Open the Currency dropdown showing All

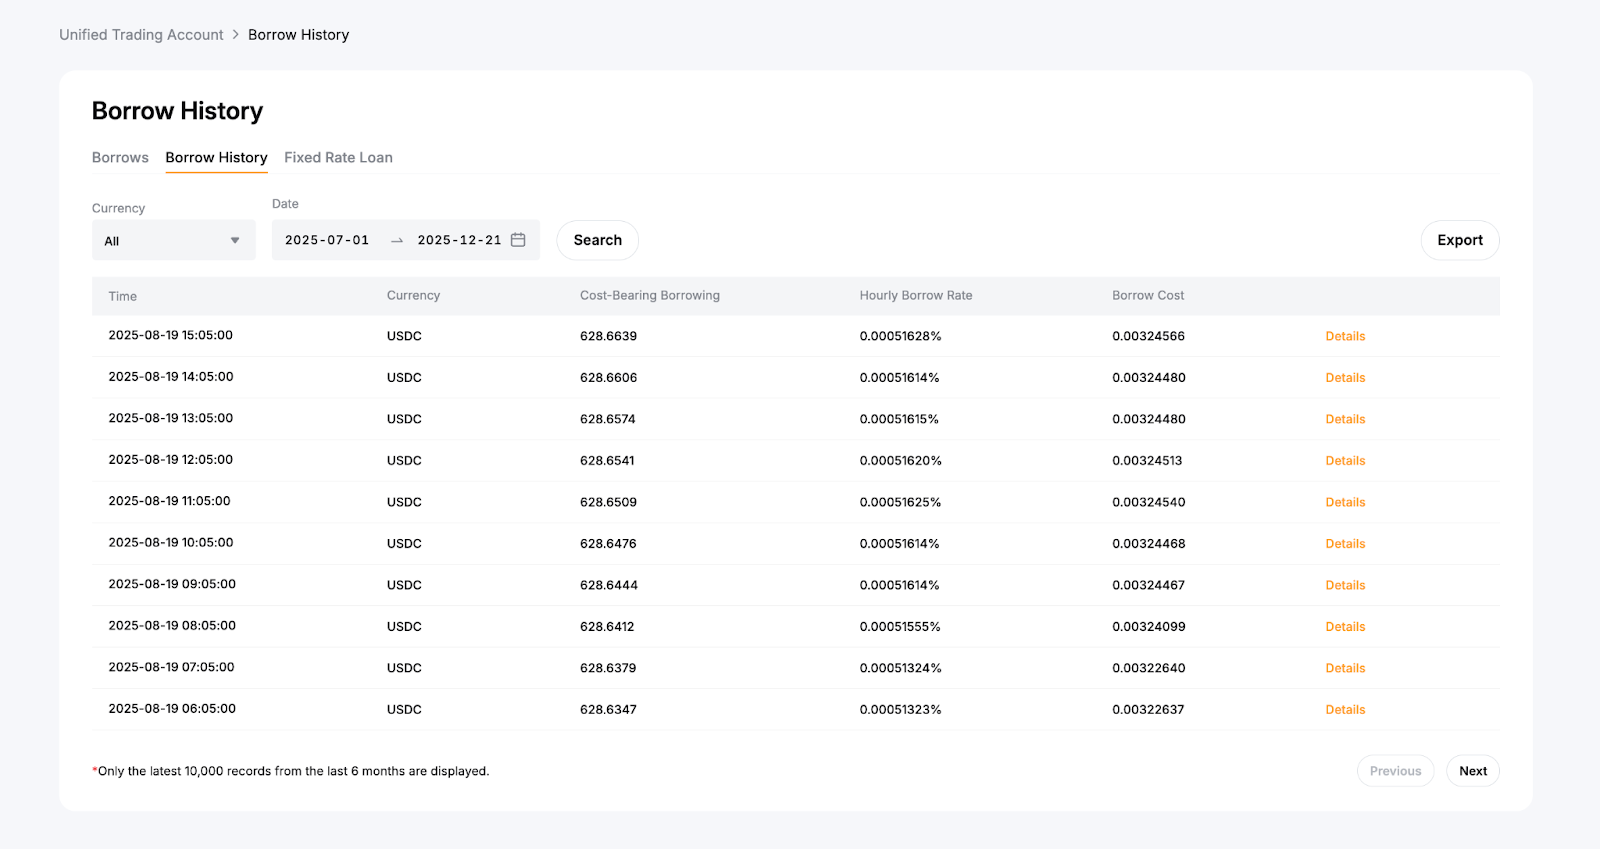[173, 241]
